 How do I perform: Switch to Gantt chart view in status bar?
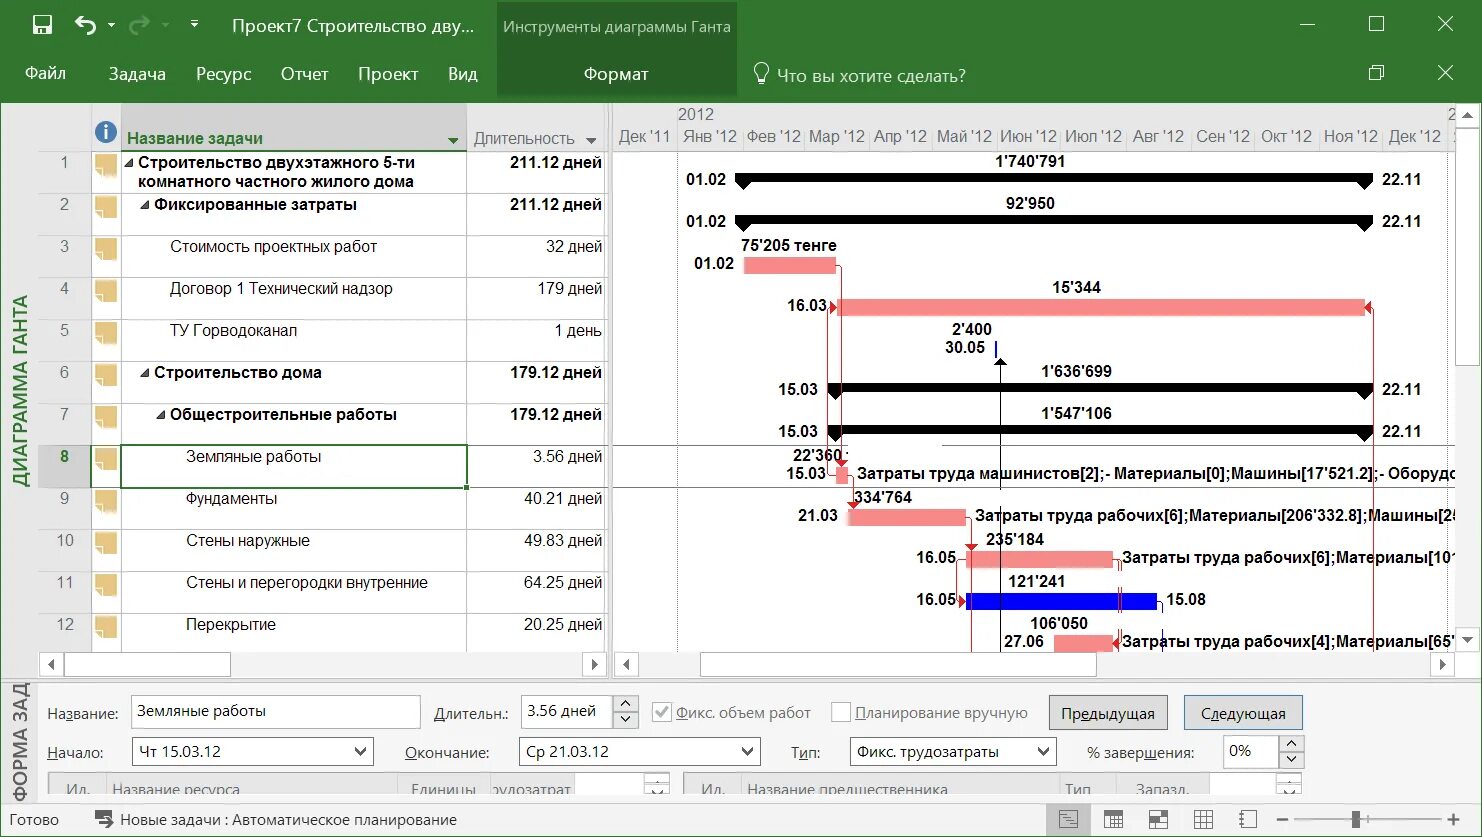pos(1068,820)
